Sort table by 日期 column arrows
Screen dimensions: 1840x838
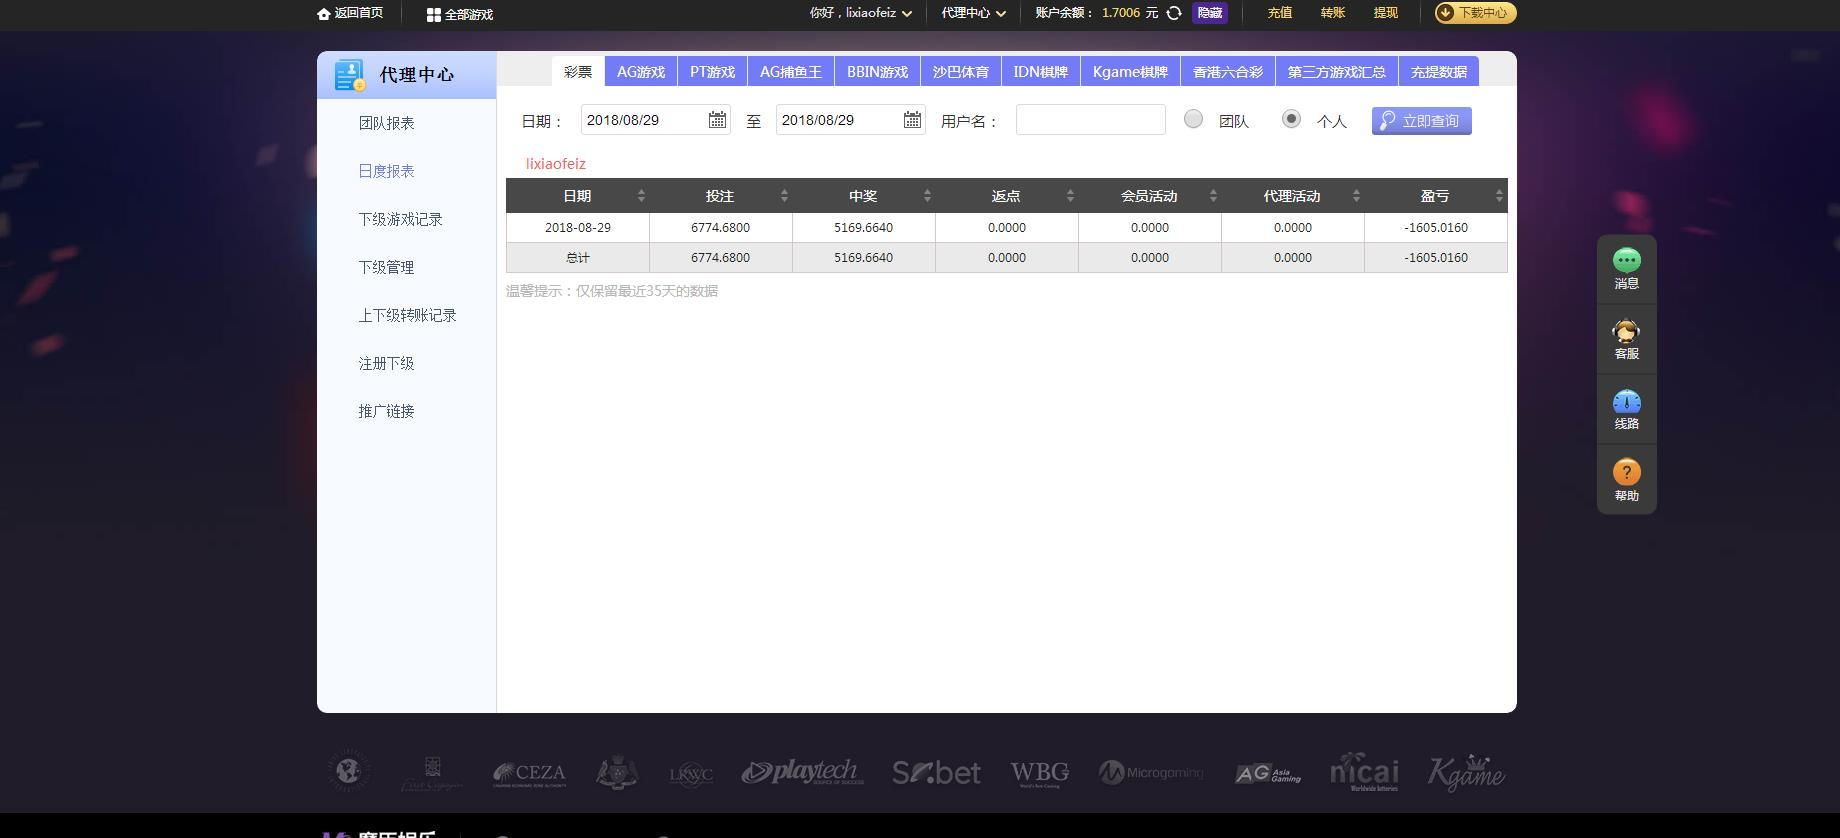click(641, 196)
